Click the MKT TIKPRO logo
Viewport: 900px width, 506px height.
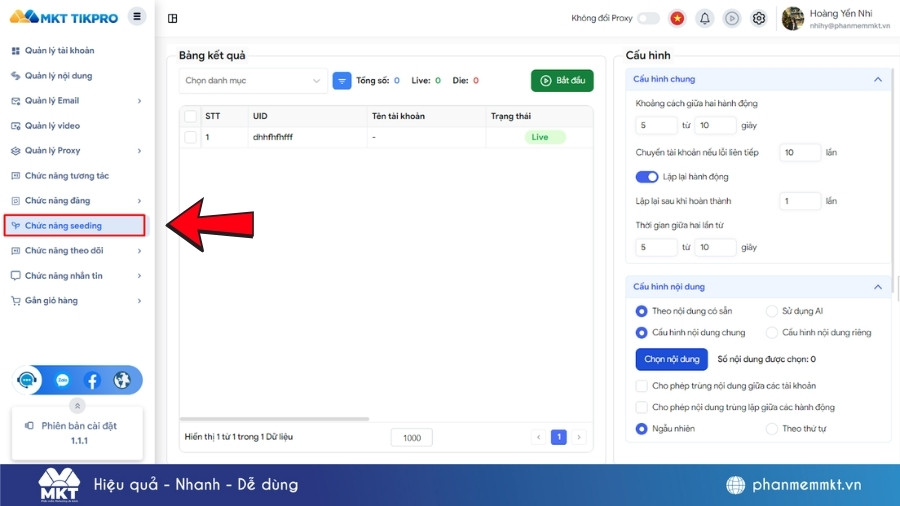tap(64, 17)
